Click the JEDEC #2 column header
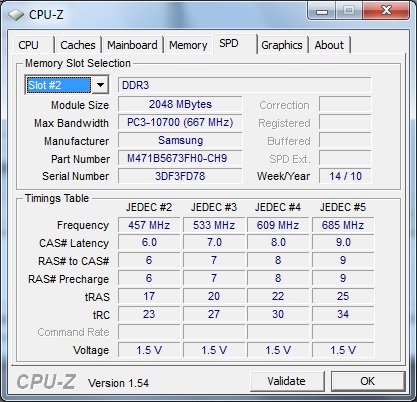The height and width of the screenshot is (402, 417). (x=149, y=207)
